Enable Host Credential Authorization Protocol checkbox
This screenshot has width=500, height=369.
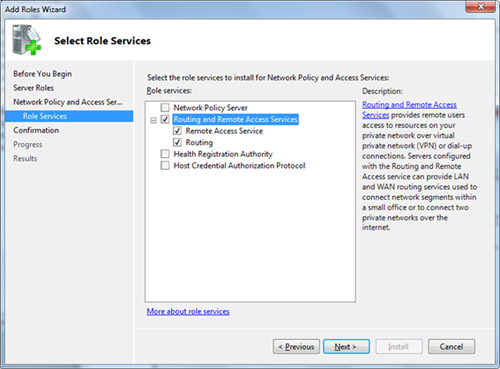click(x=165, y=165)
